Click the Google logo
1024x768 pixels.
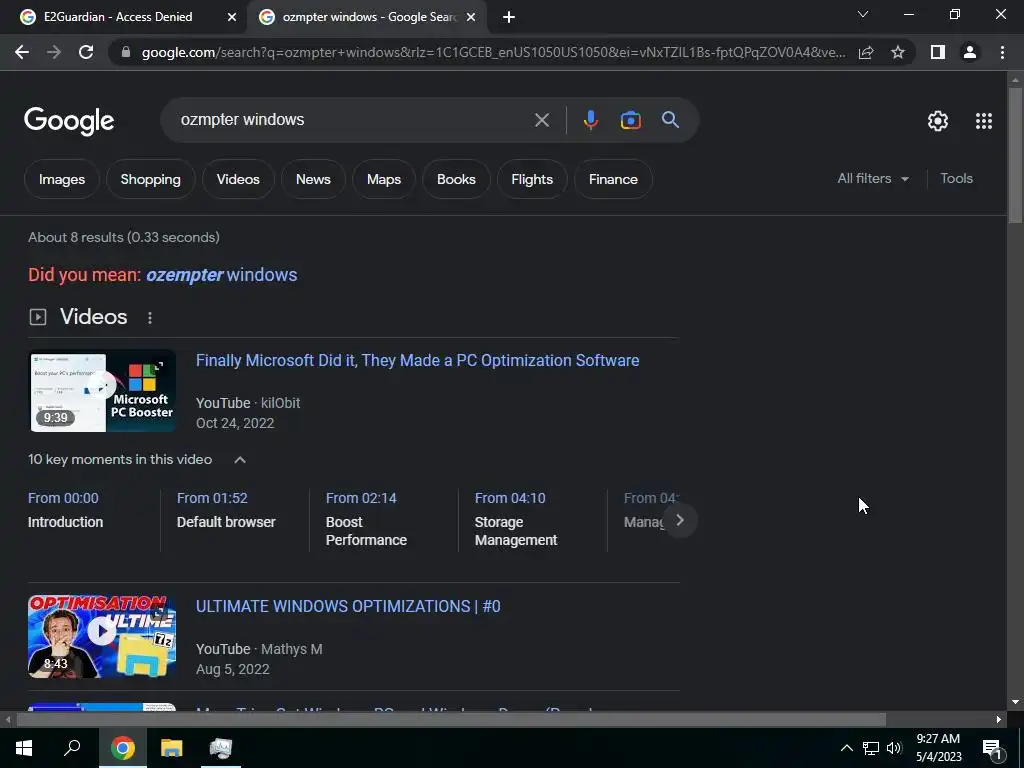tap(69, 121)
